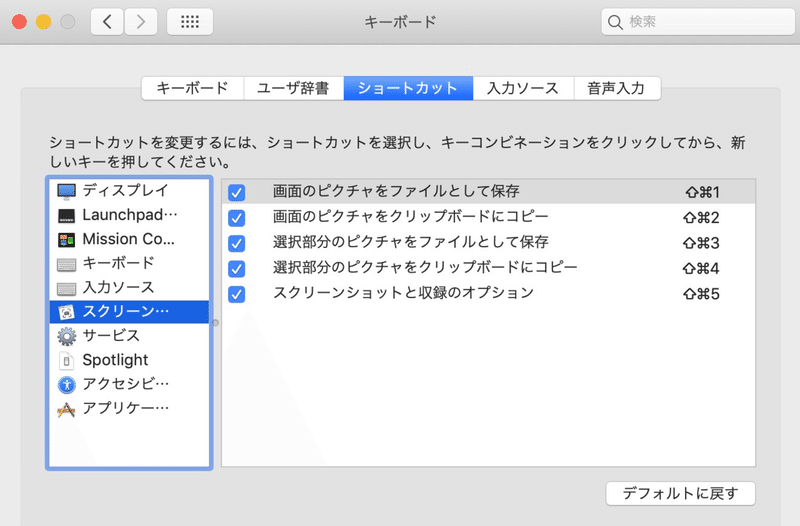Click the サービス gear icon in category list
This screenshot has width=800, height=526.
click(x=66, y=336)
